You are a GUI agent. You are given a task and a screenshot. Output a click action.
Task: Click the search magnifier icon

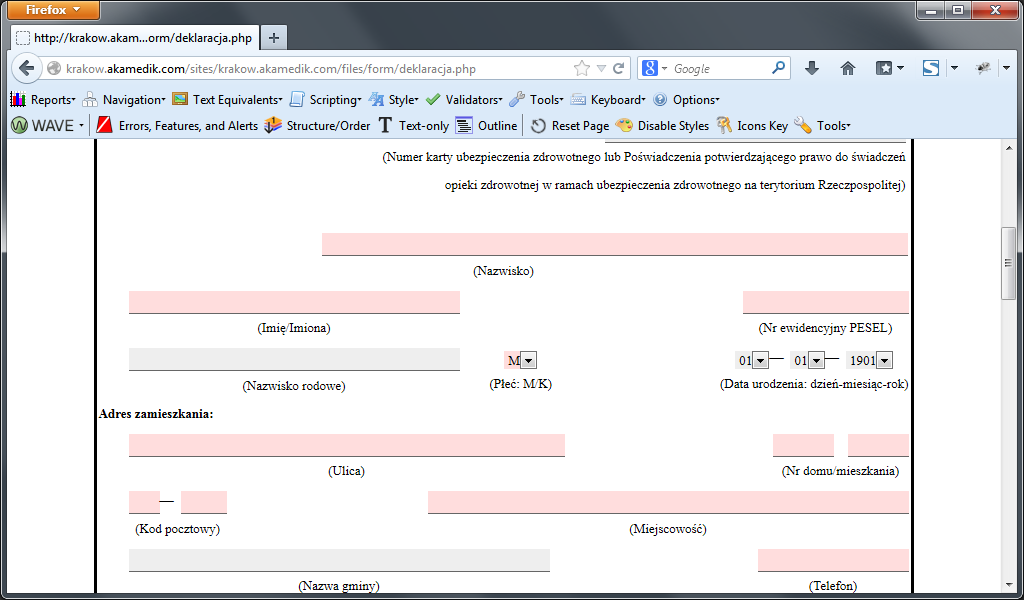(x=778, y=68)
